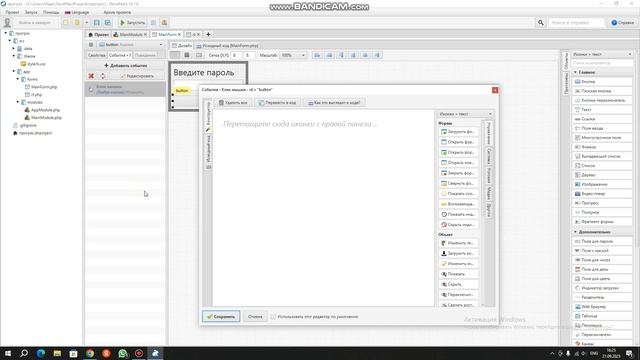Image resolution: width=640 pixels, height=360 pixels.
Task: Switch to Свойства properties tab
Action: (x=96, y=55)
